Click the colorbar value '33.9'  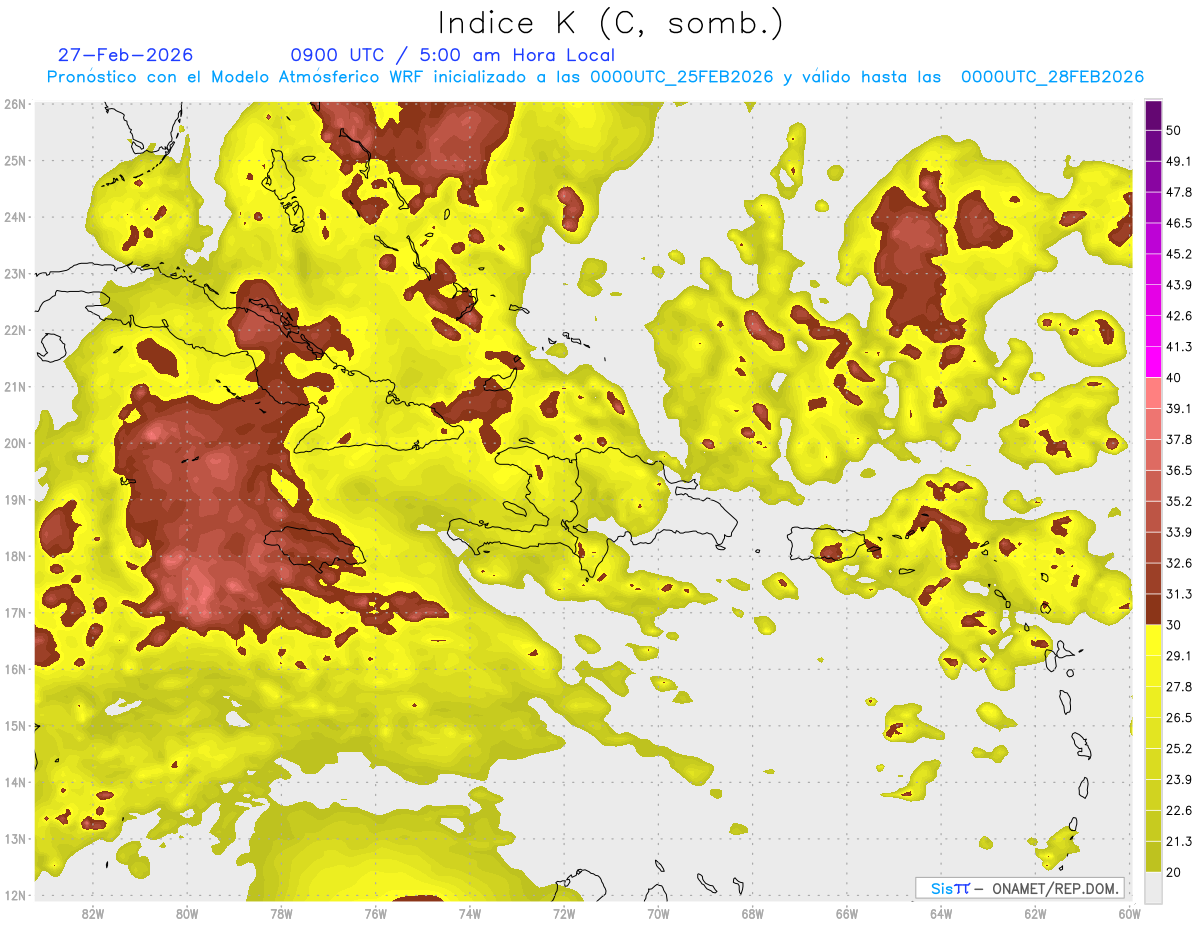1178,532
